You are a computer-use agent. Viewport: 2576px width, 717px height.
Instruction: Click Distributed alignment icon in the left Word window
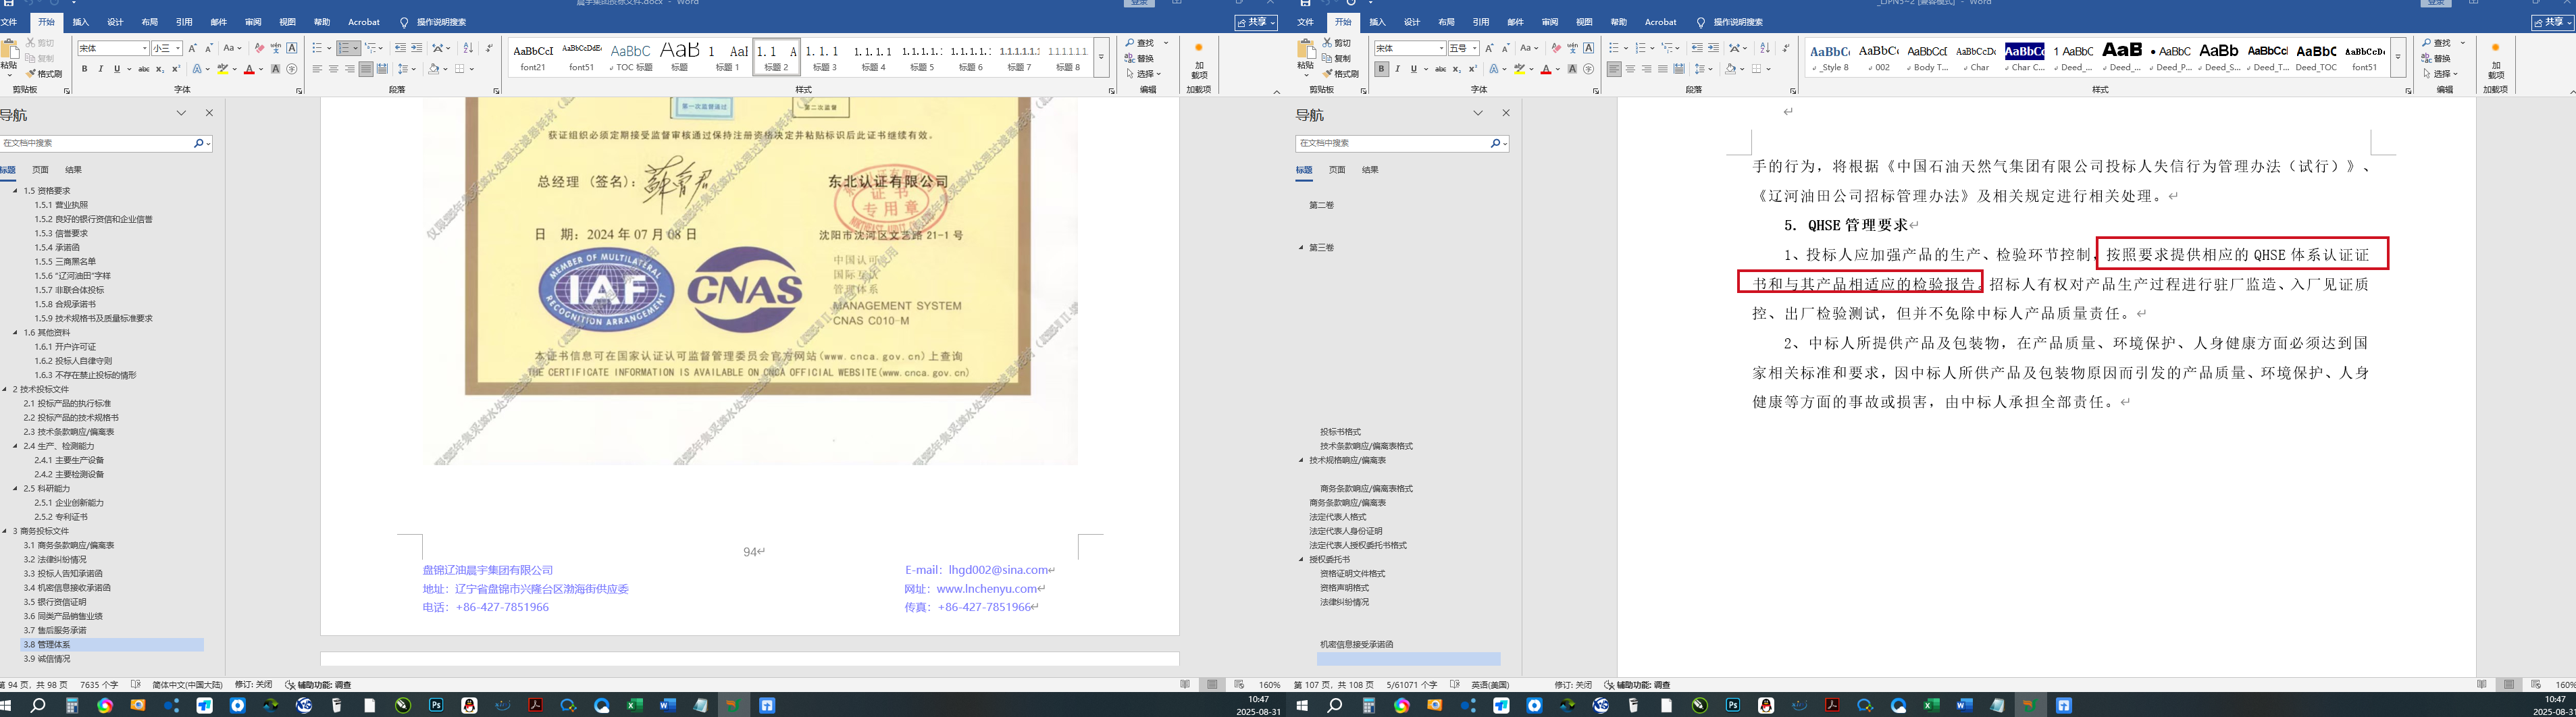(x=382, y=69)
